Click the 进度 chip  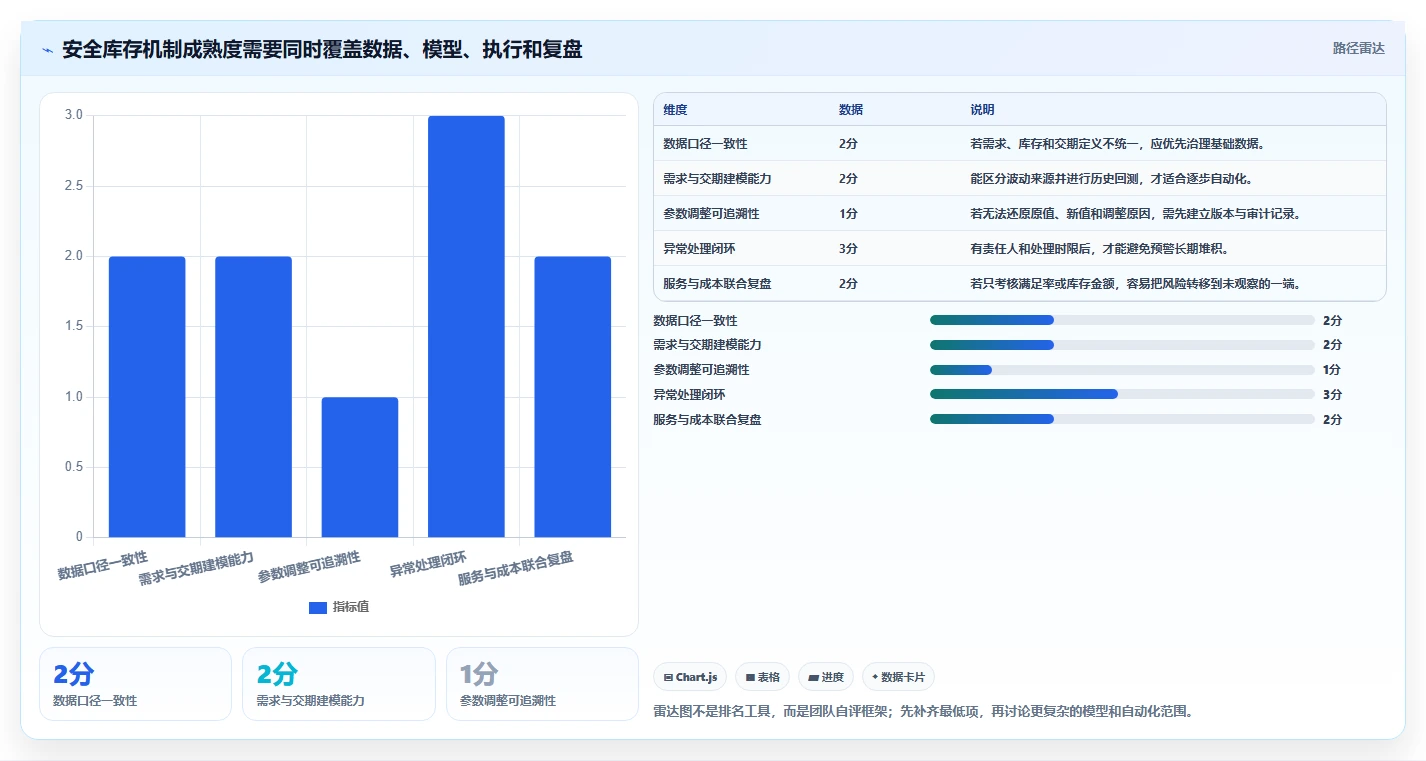826,677
